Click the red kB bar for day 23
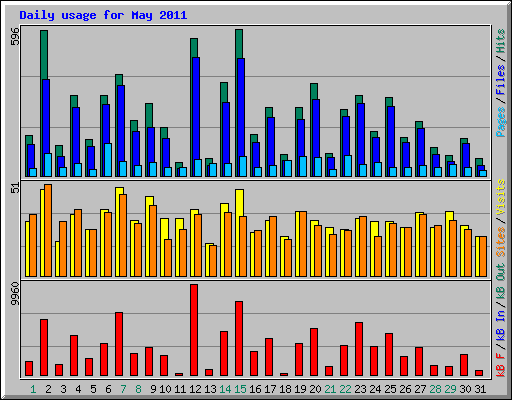Viewport: 512px width, 400px height. point(359,349)
